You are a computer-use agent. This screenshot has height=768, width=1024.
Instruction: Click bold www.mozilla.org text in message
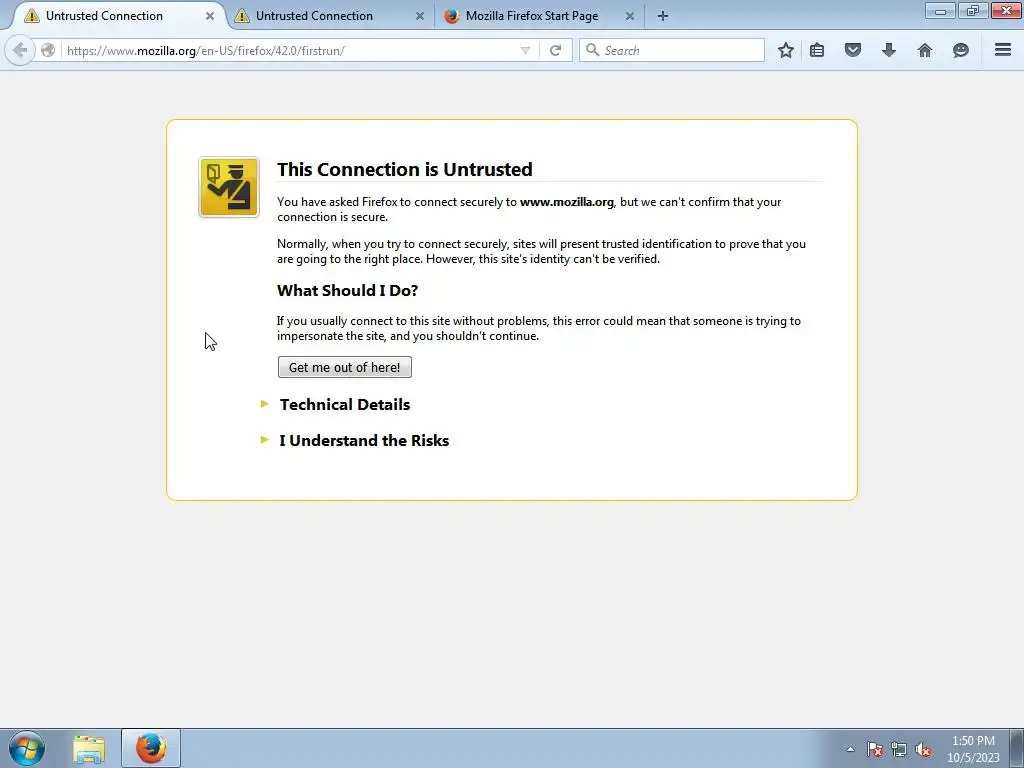(x=567, y=202)
